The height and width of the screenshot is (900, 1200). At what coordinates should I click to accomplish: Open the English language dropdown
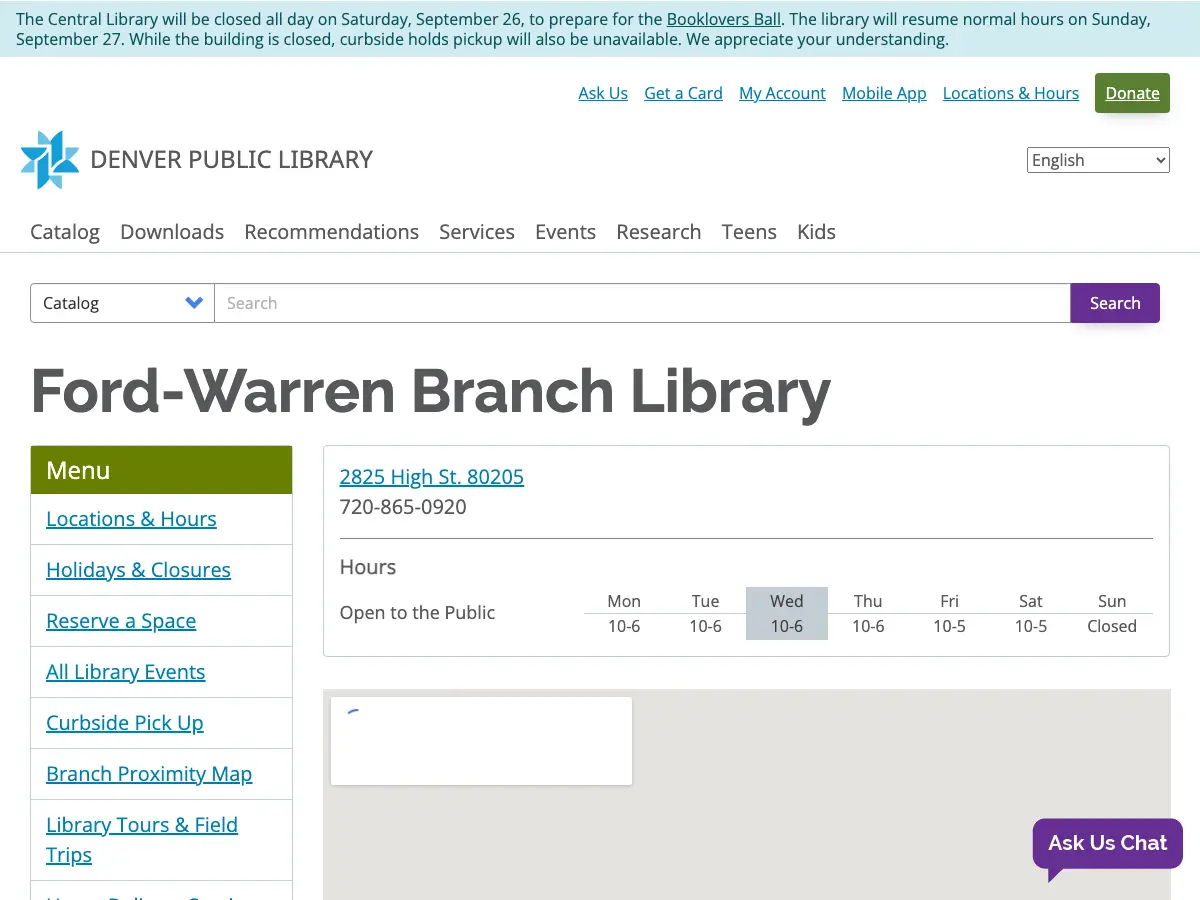(1098, 160)
